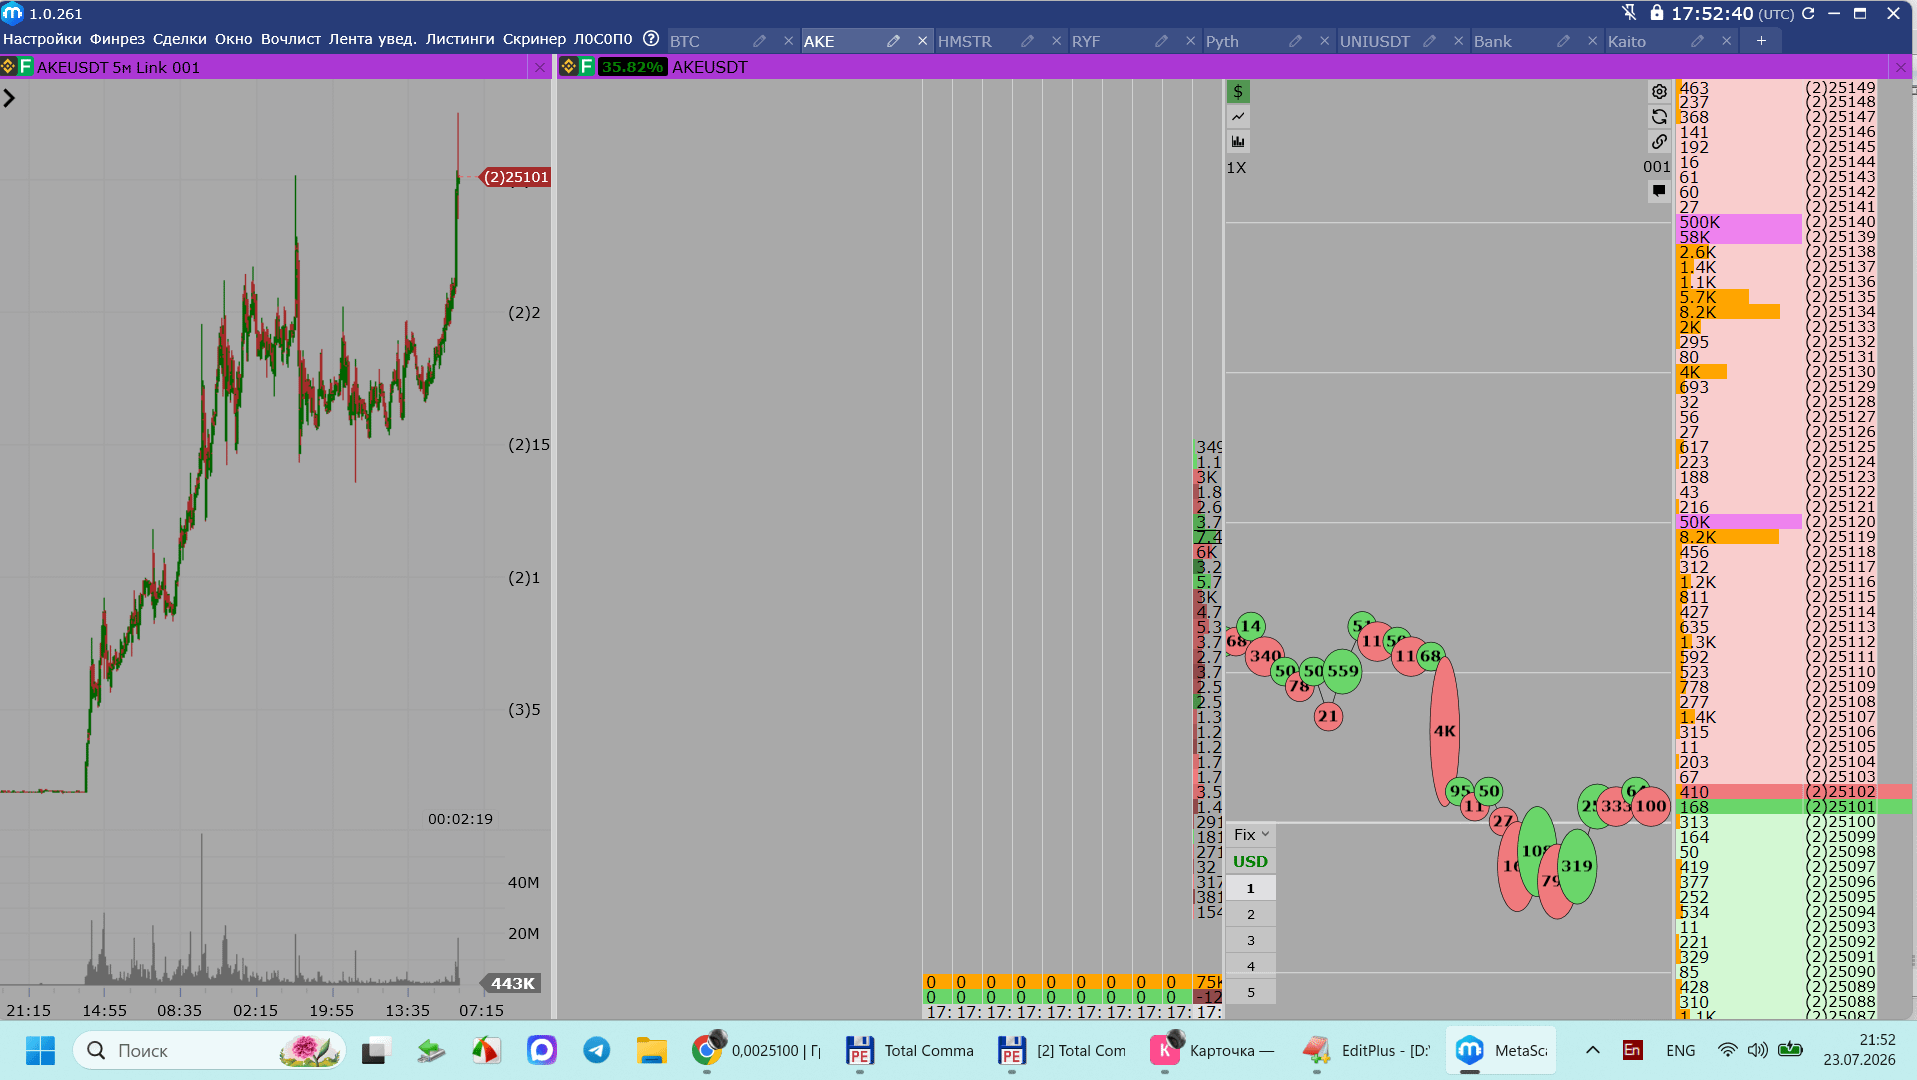Open the Листинги menu
The height and width of the screenshot is (1080, 1917).
tap(460, 39)
